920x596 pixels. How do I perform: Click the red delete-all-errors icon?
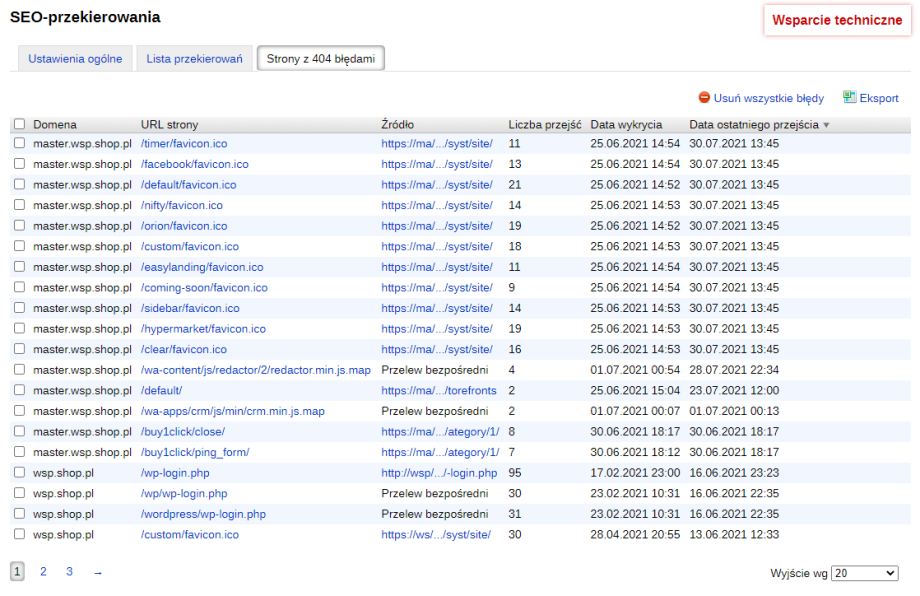tap(704, 98)
